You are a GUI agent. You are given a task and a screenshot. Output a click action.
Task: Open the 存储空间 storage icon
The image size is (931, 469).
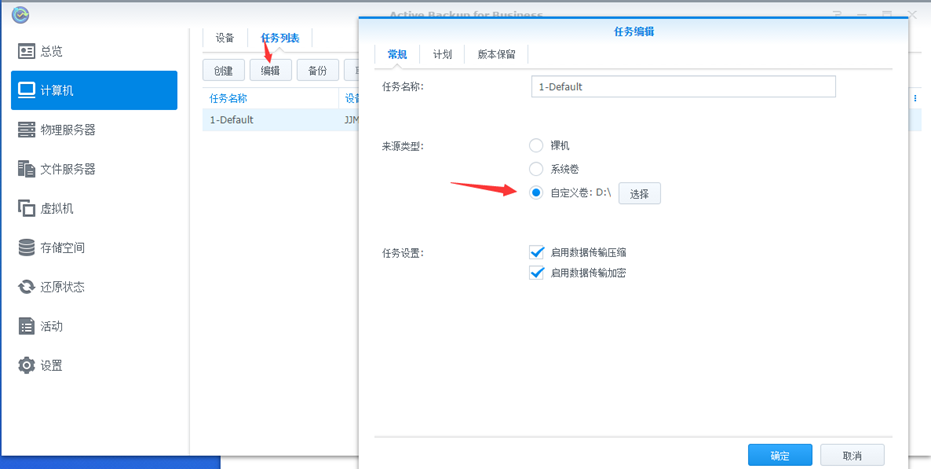click(x=27, y=248)
